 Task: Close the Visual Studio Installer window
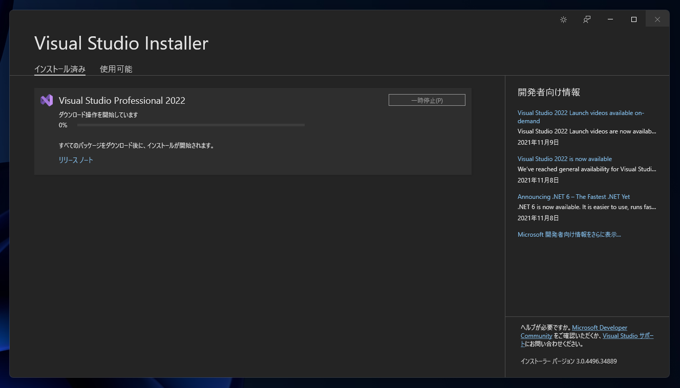[x=657, y=20]
